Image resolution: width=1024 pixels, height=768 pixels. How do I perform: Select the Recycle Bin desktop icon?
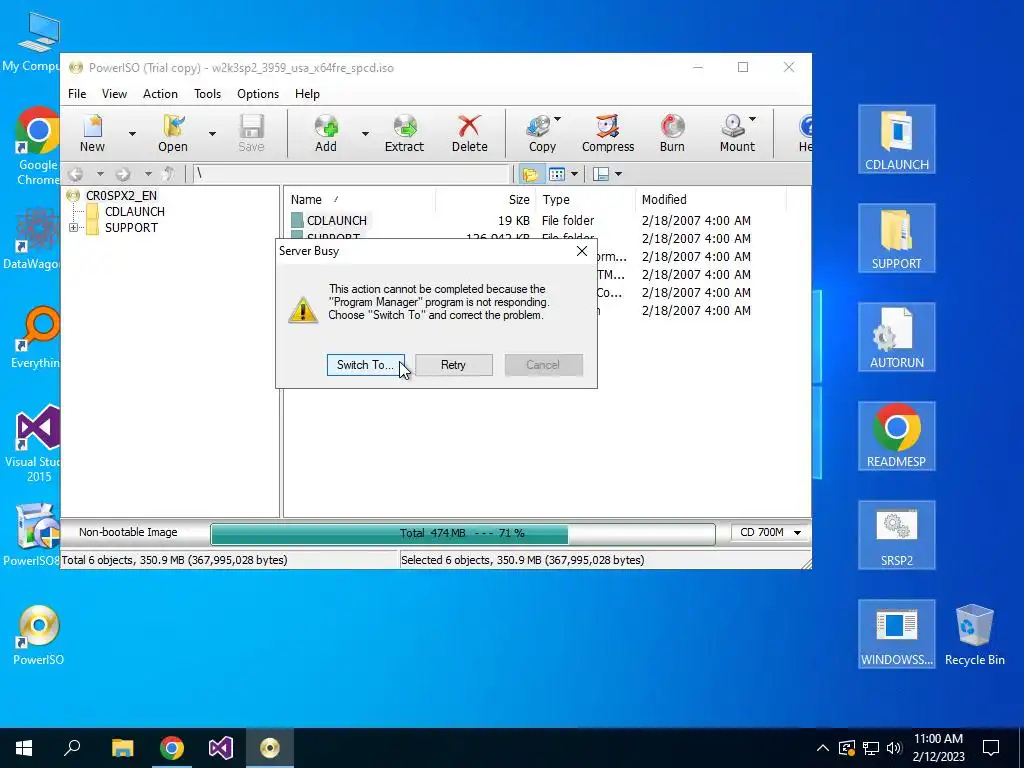click(x=974, y=634)
